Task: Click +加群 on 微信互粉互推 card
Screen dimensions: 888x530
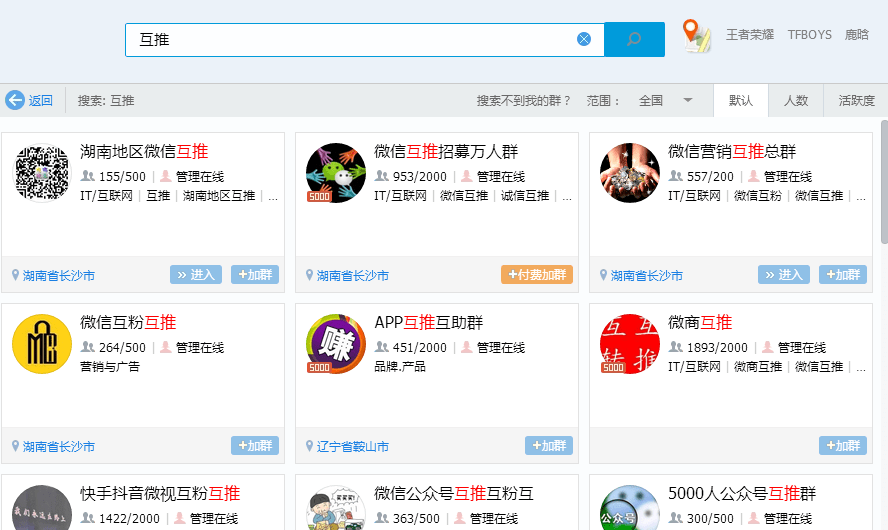Action: 255,446
